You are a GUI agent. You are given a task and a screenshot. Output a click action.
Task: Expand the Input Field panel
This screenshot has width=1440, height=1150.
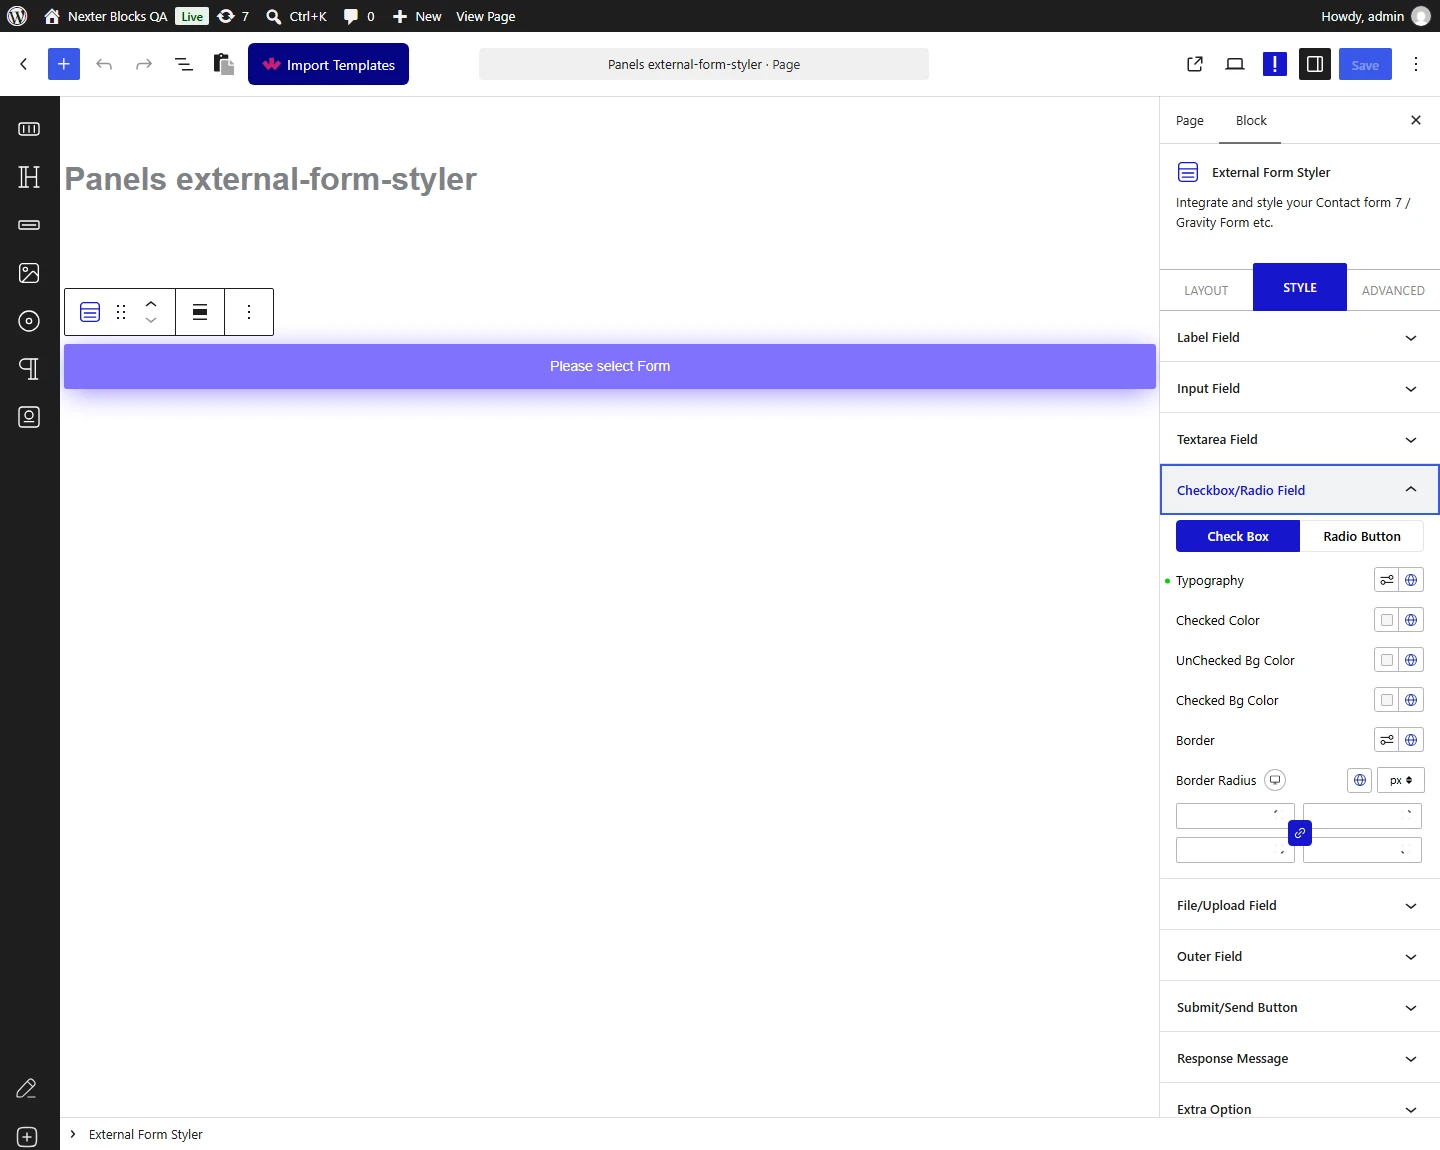[1300, 388]
